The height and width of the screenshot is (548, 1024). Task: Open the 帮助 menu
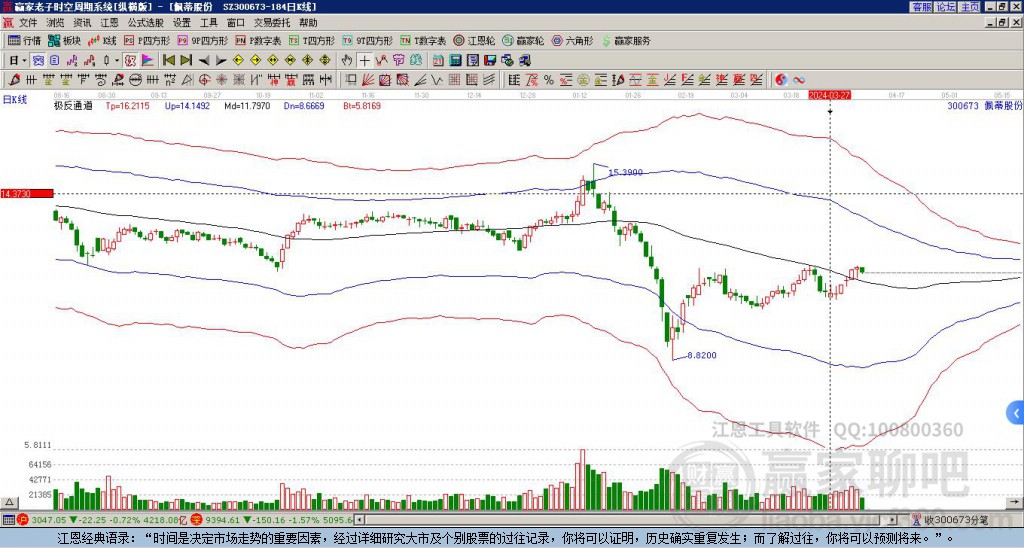click(308, 23)
